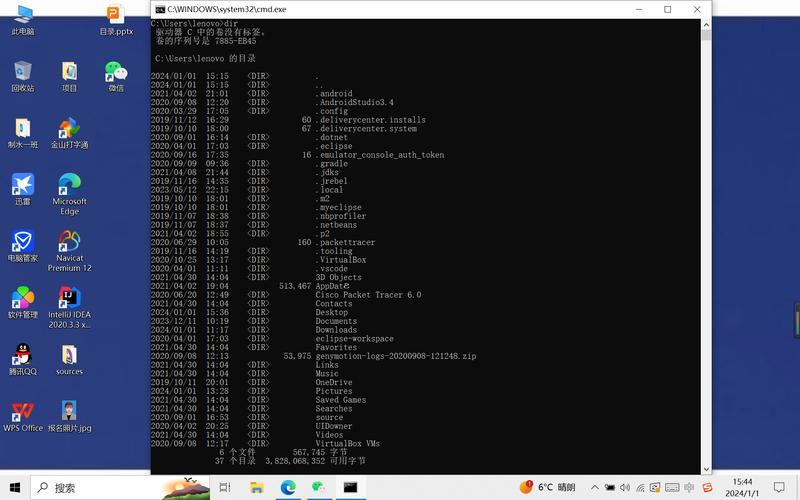Screen dimensions: 800x500
Task: Open the volume tray icon
Action: [625, 487]
